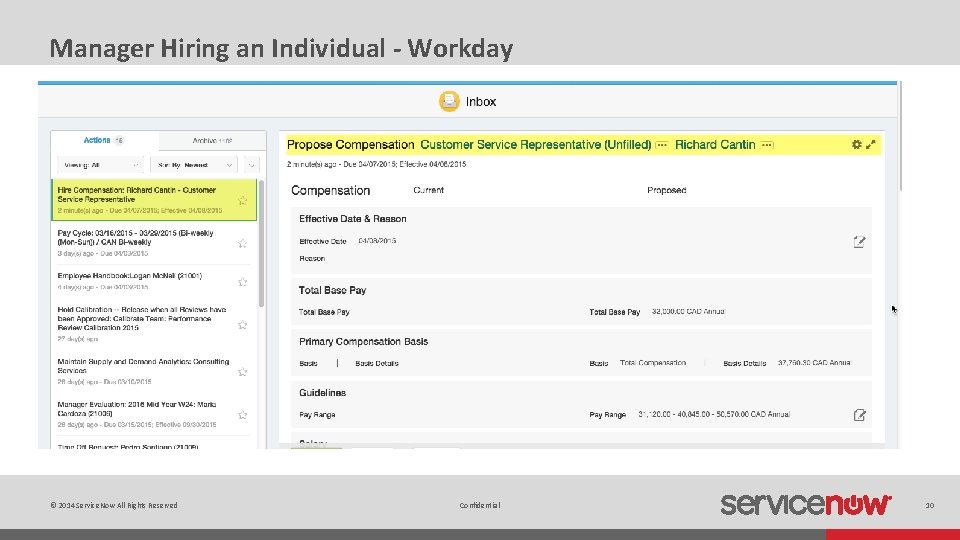Switch to the Actions tab
Image resolution: width=960 pixels, height=540 pixels.
point(104,140)
